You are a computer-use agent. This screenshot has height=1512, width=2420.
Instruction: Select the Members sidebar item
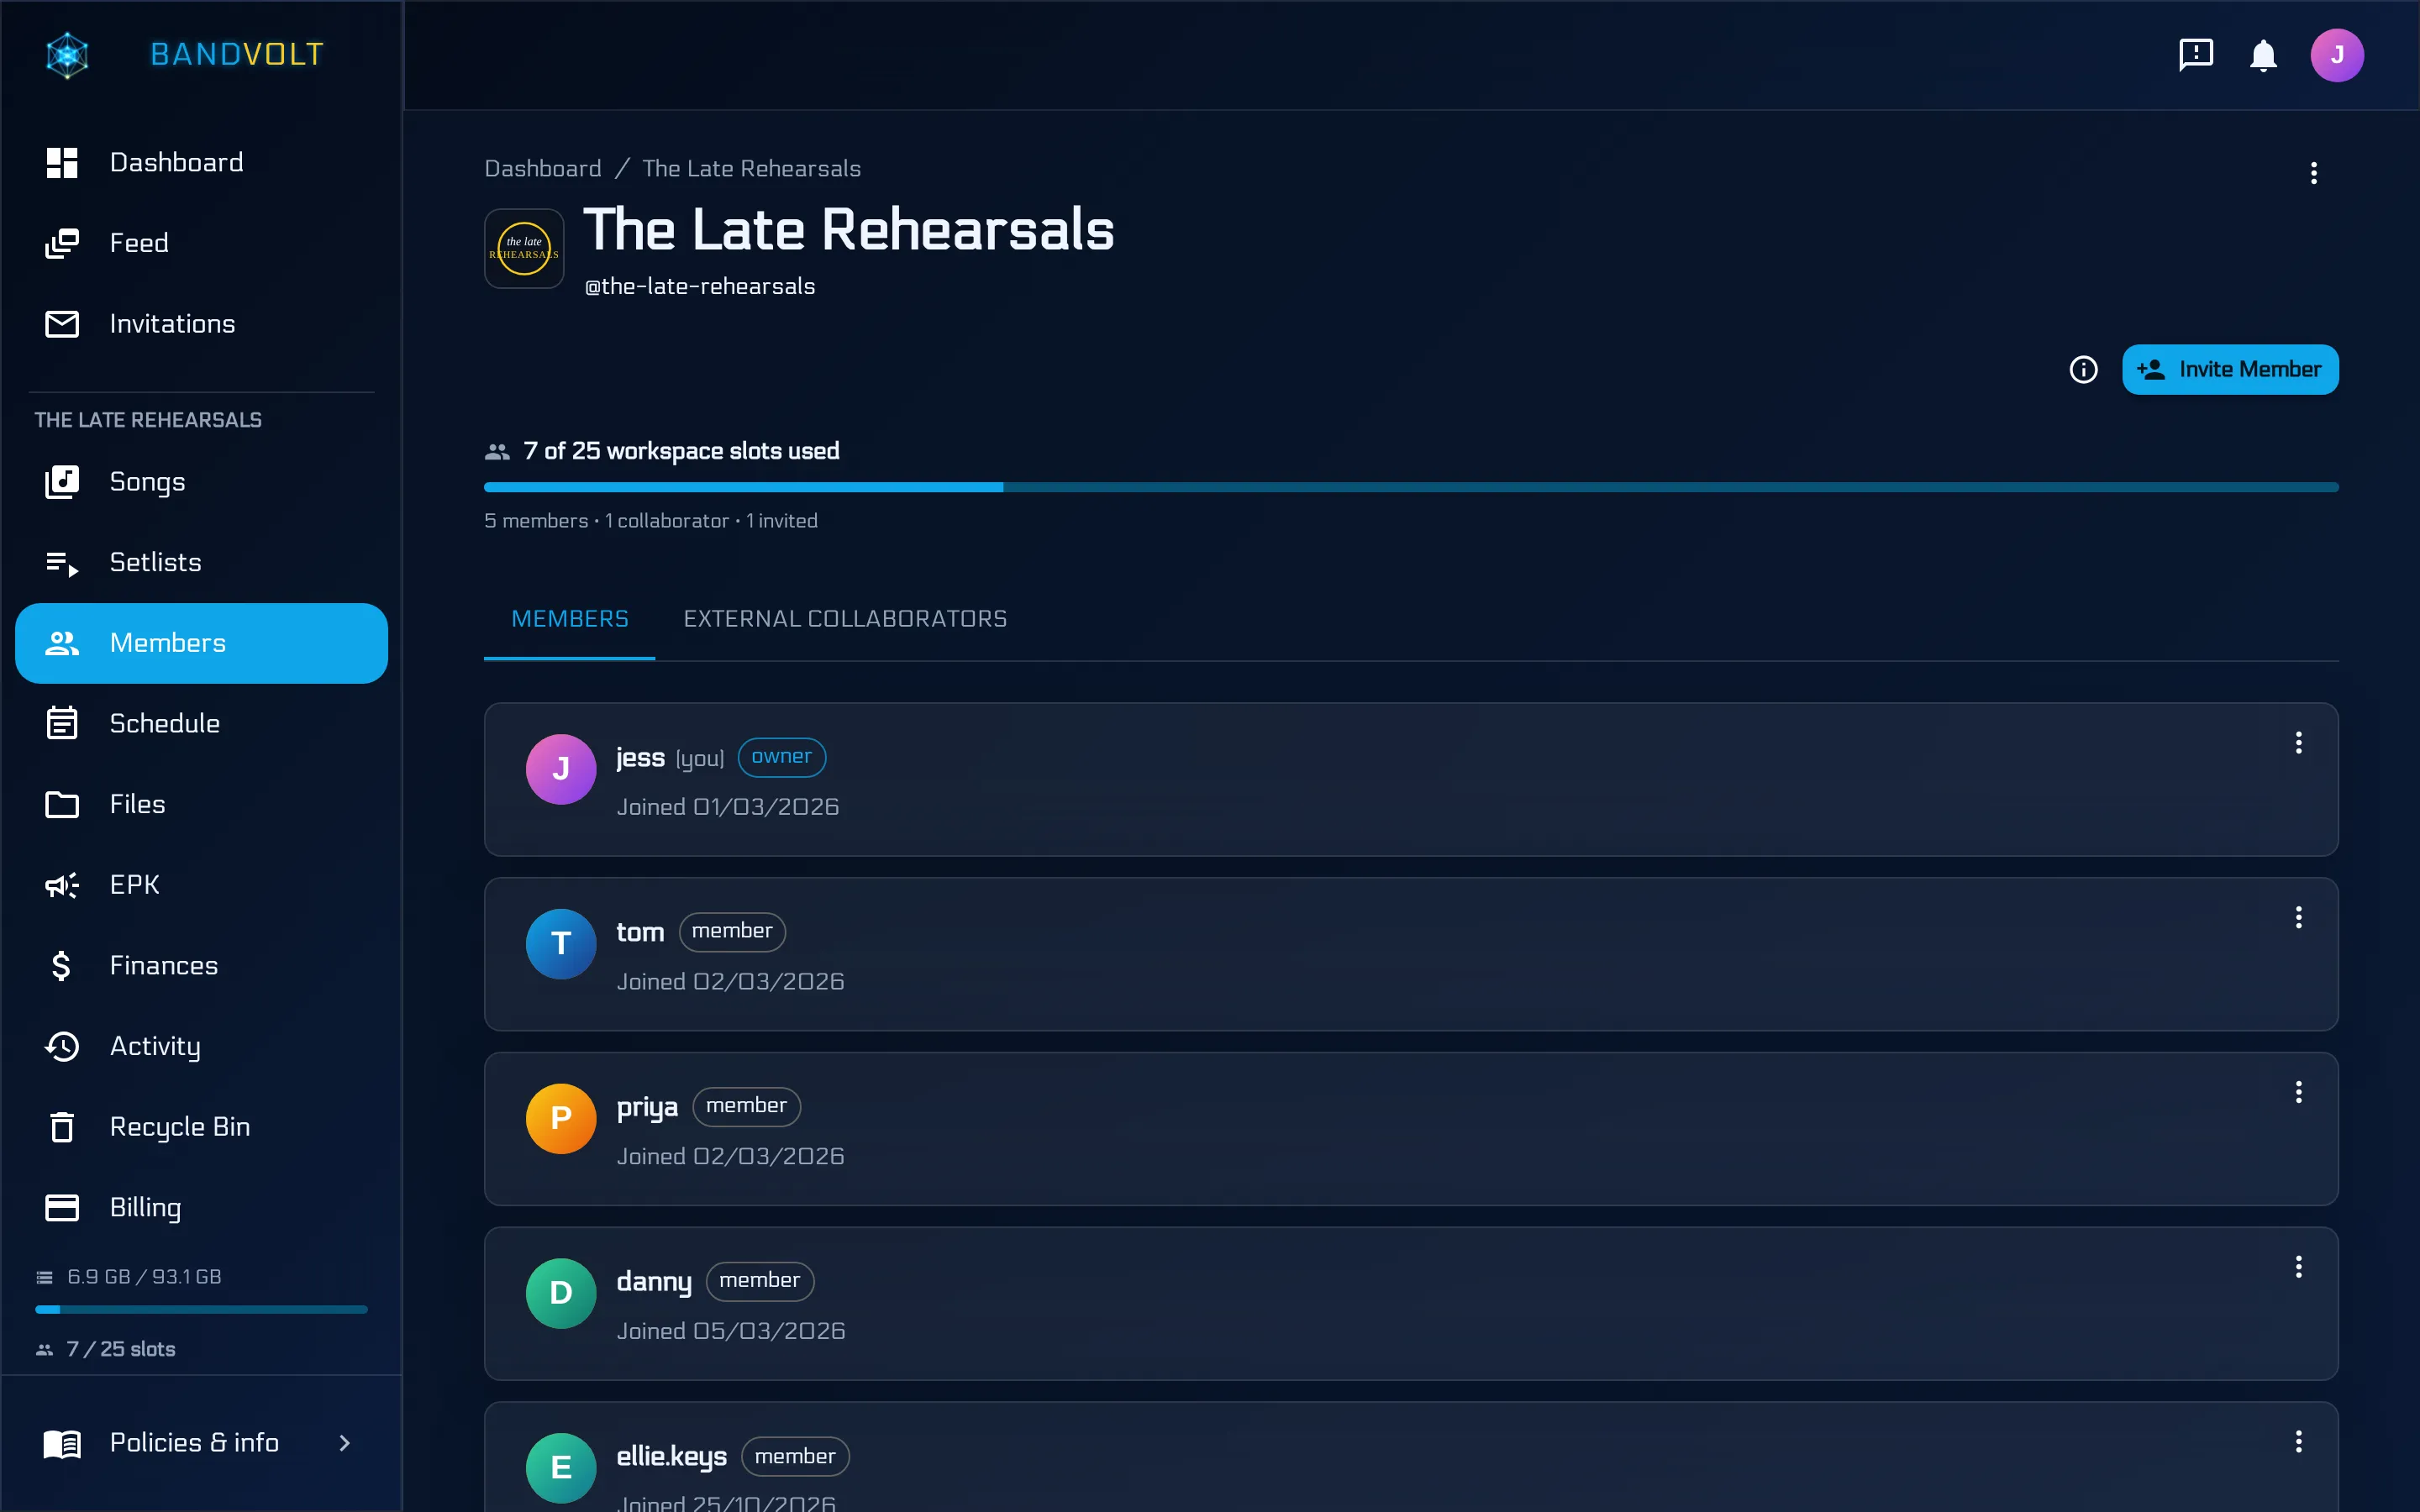(x=201, y=643)
